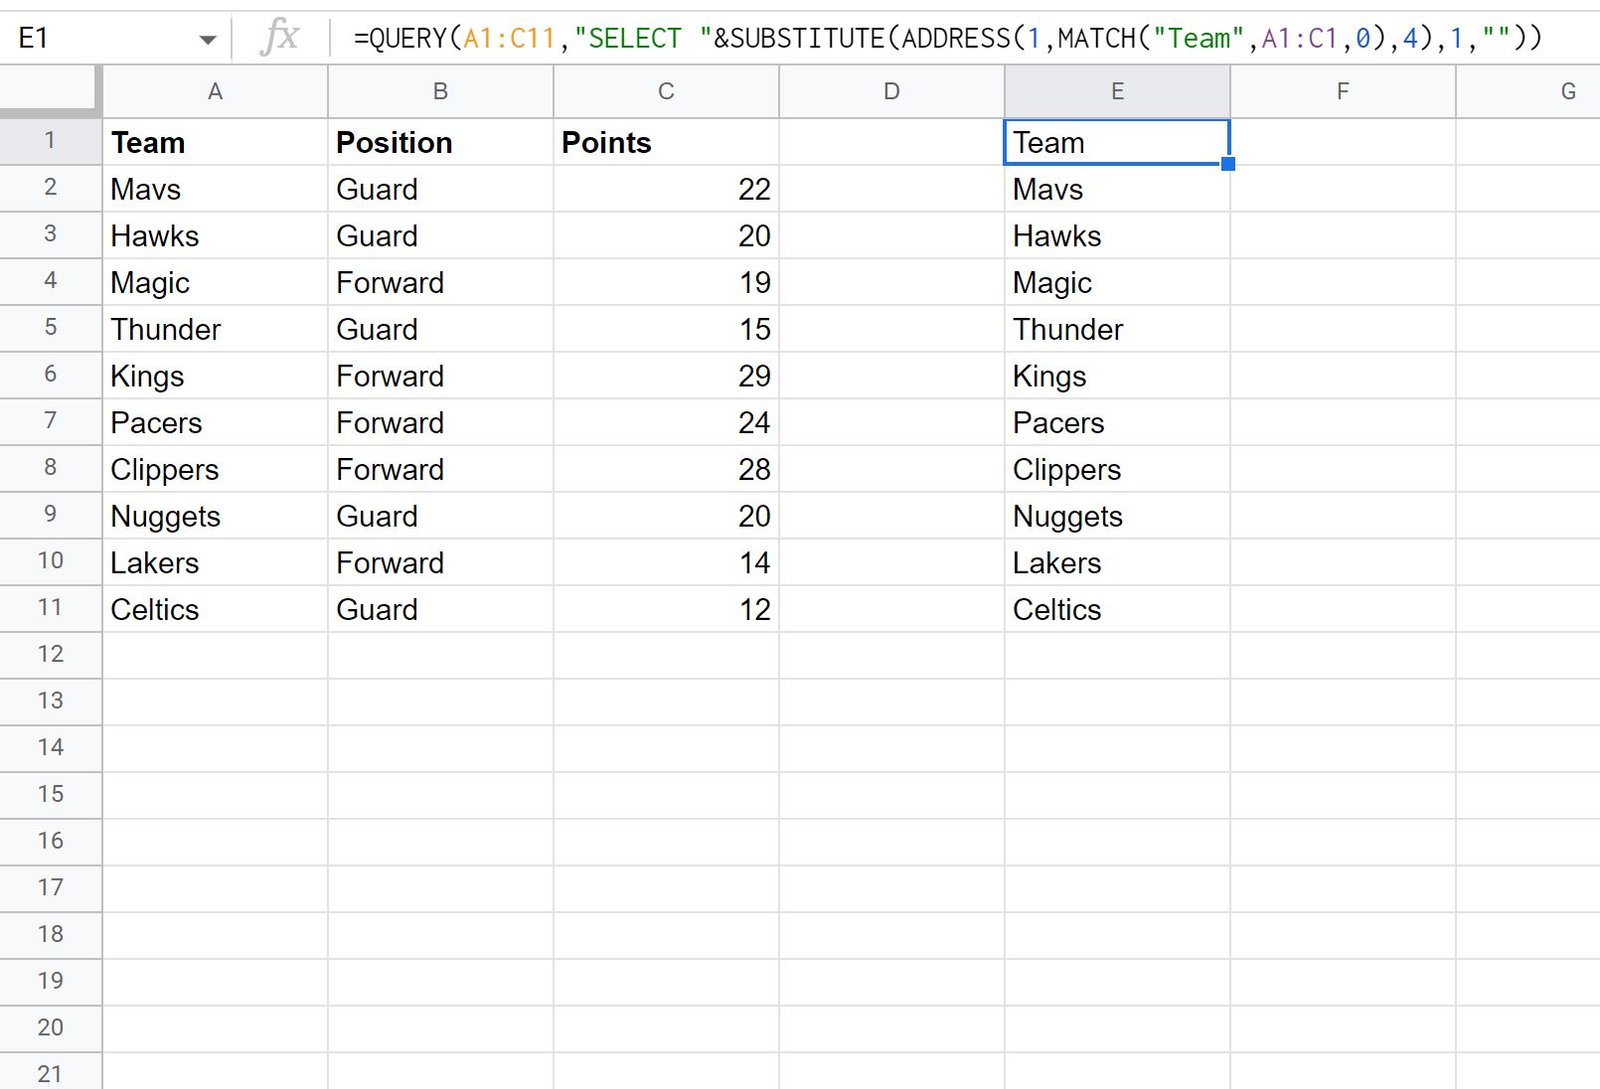Click Forward in the Magic row

point(440,282)
